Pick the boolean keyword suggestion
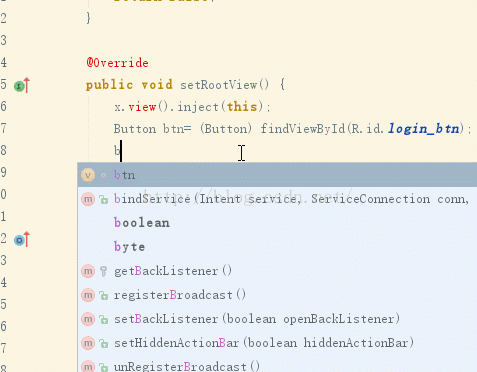Viewport: 477px width, 372px height. (277, 223)
